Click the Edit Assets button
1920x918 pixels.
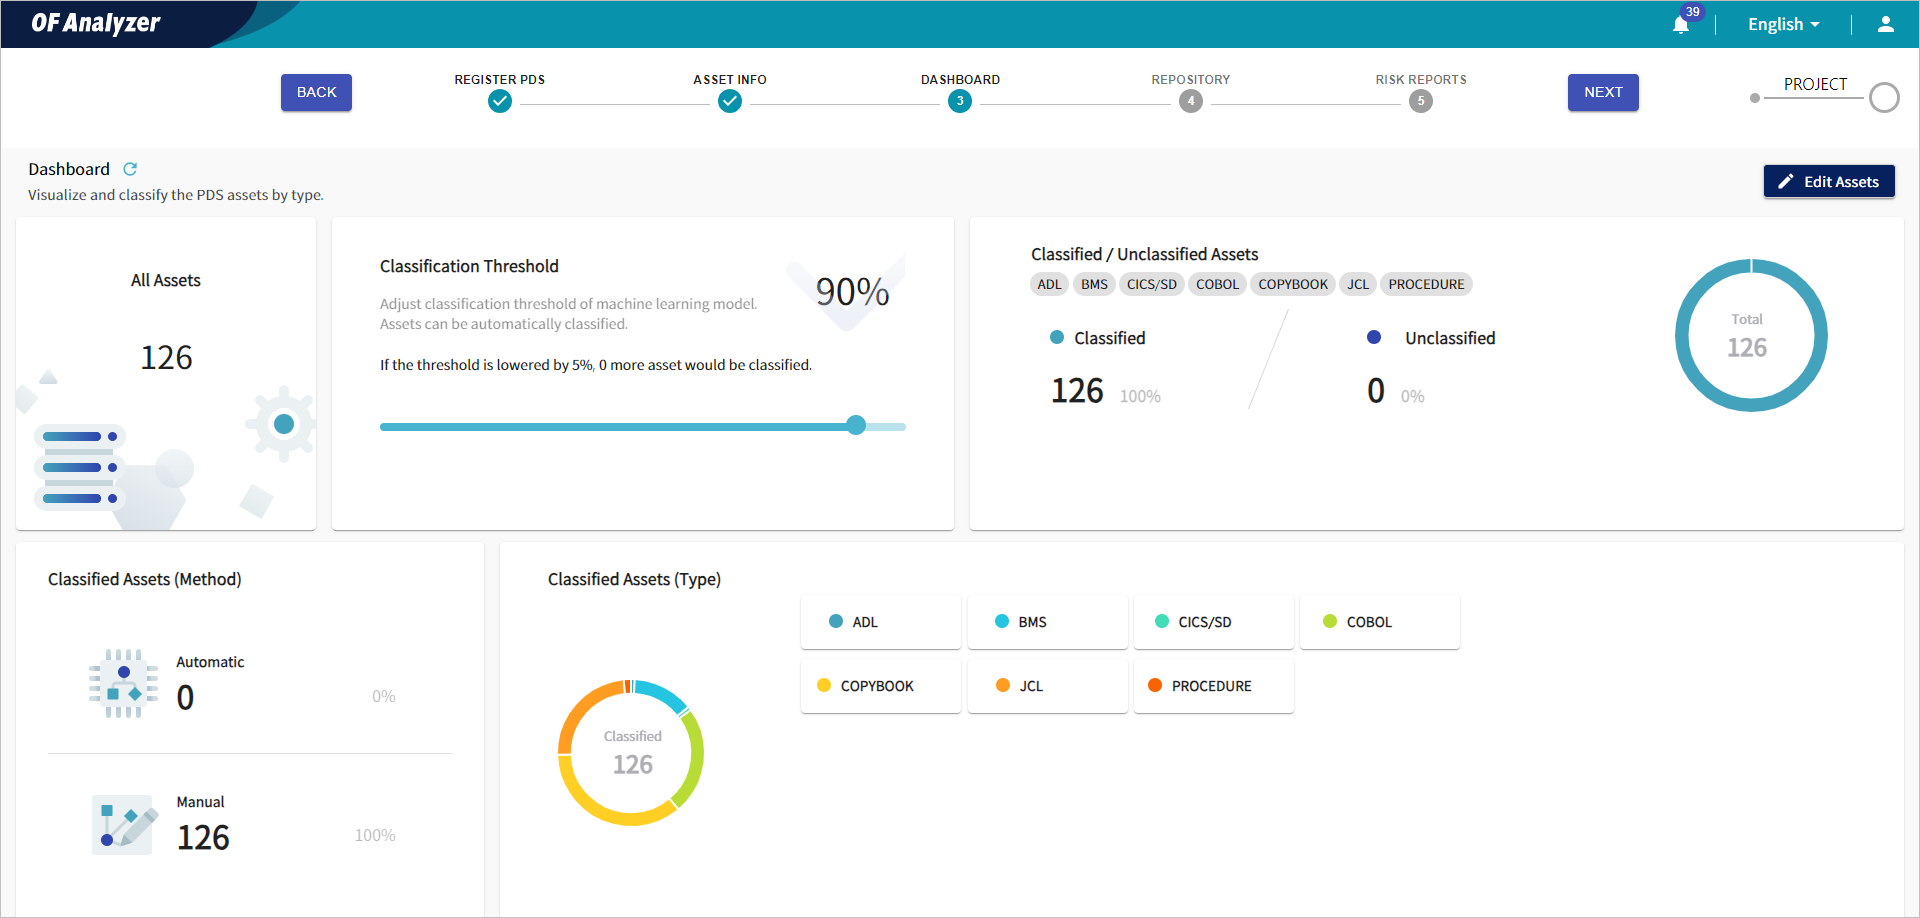(1829, 181)
